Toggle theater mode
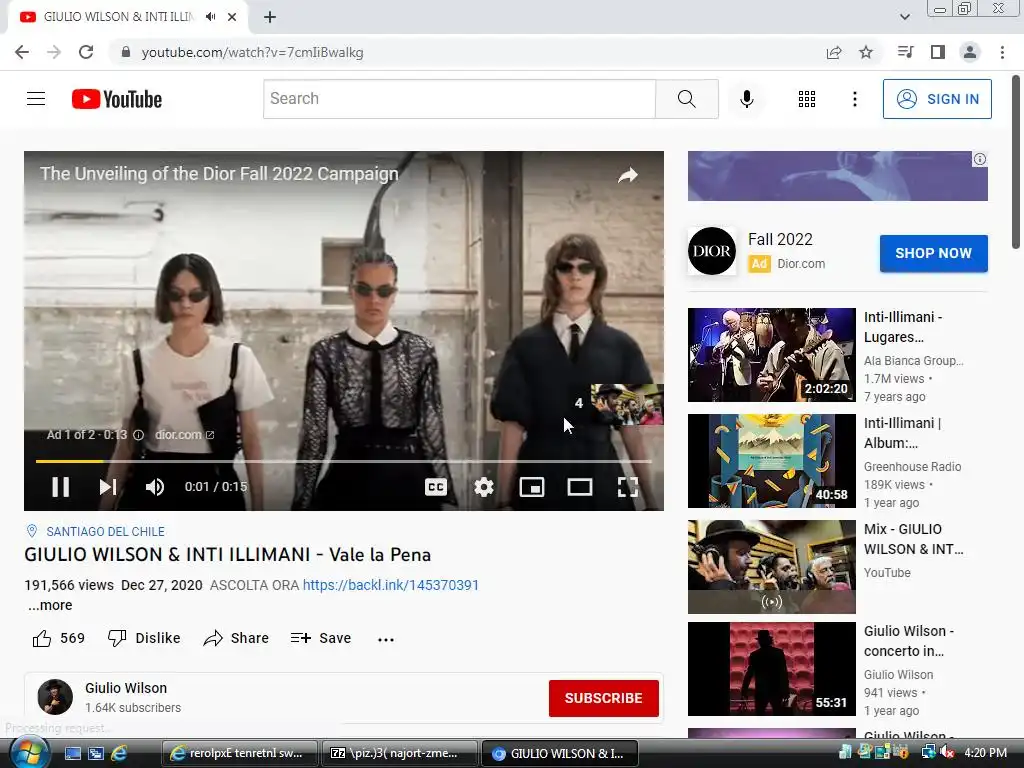The width and height of the screenshot is (1024, 768). coord(580,487)
